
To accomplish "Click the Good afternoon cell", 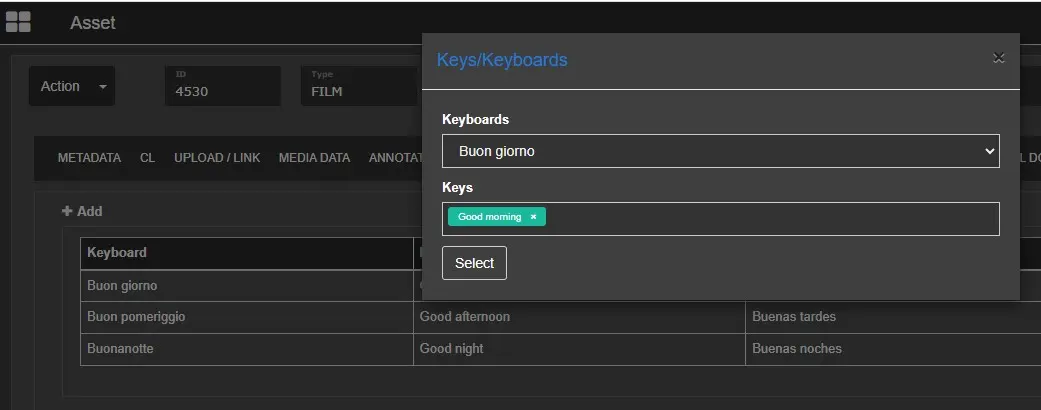I will pyautogui.click(x=465, y=317).
